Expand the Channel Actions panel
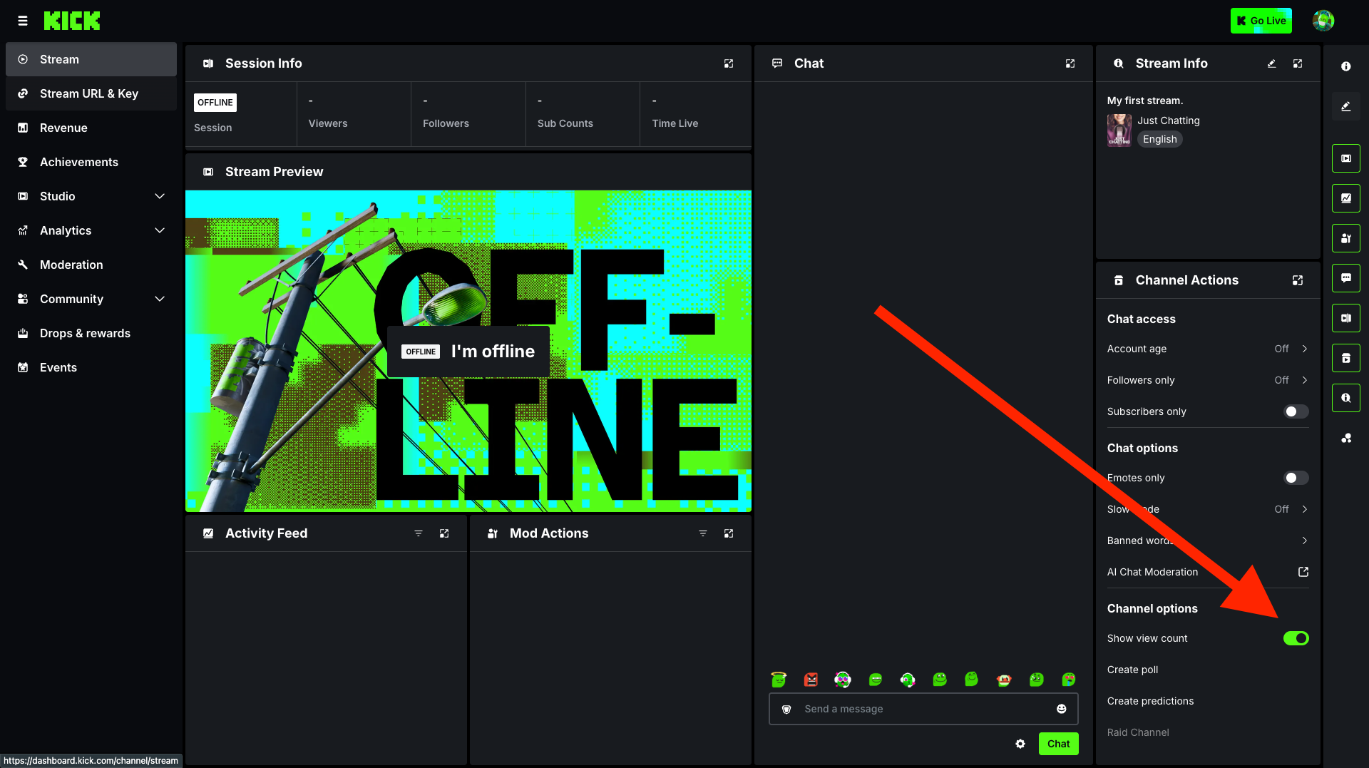Image resolution: width=1369 pixels, height=768 pixels. click(x=1297, y=280)
